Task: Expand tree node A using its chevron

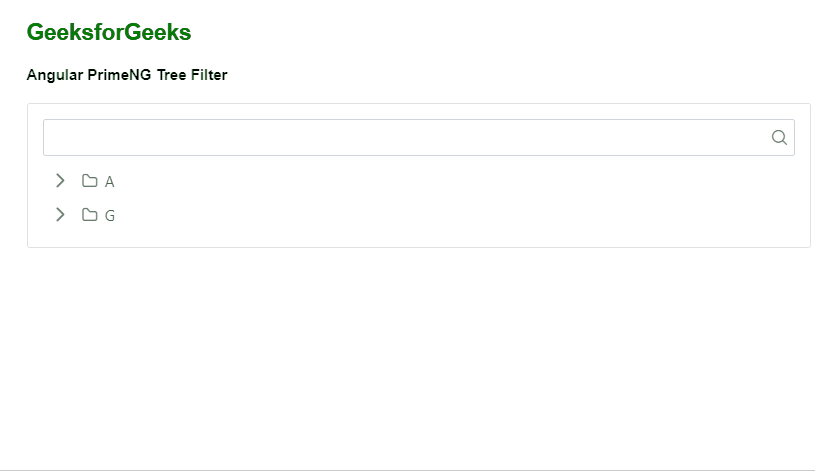Action: coord(60,180)
